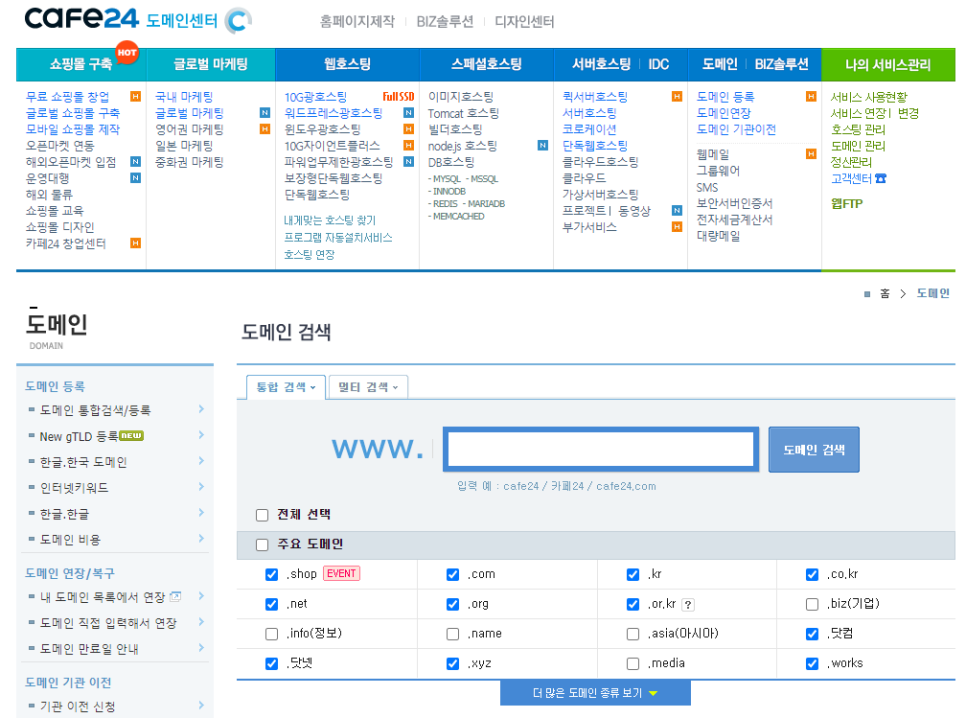Click the new badge on New gTLD 등록
This screenshot has width=966, height=718.
point(131,436)
